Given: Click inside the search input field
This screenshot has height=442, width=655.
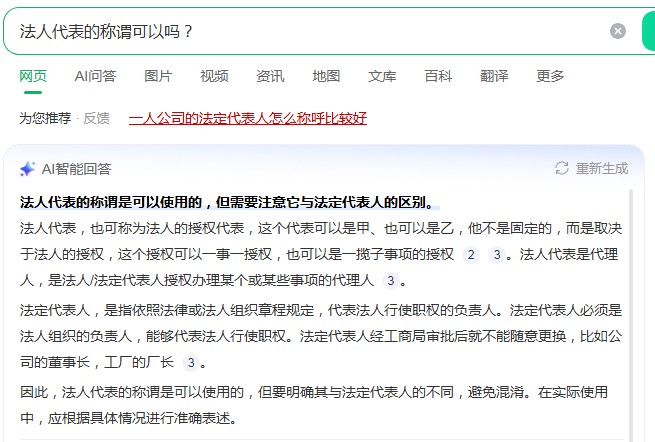Looking at the screenshot, I should click(x=300, y=31).
